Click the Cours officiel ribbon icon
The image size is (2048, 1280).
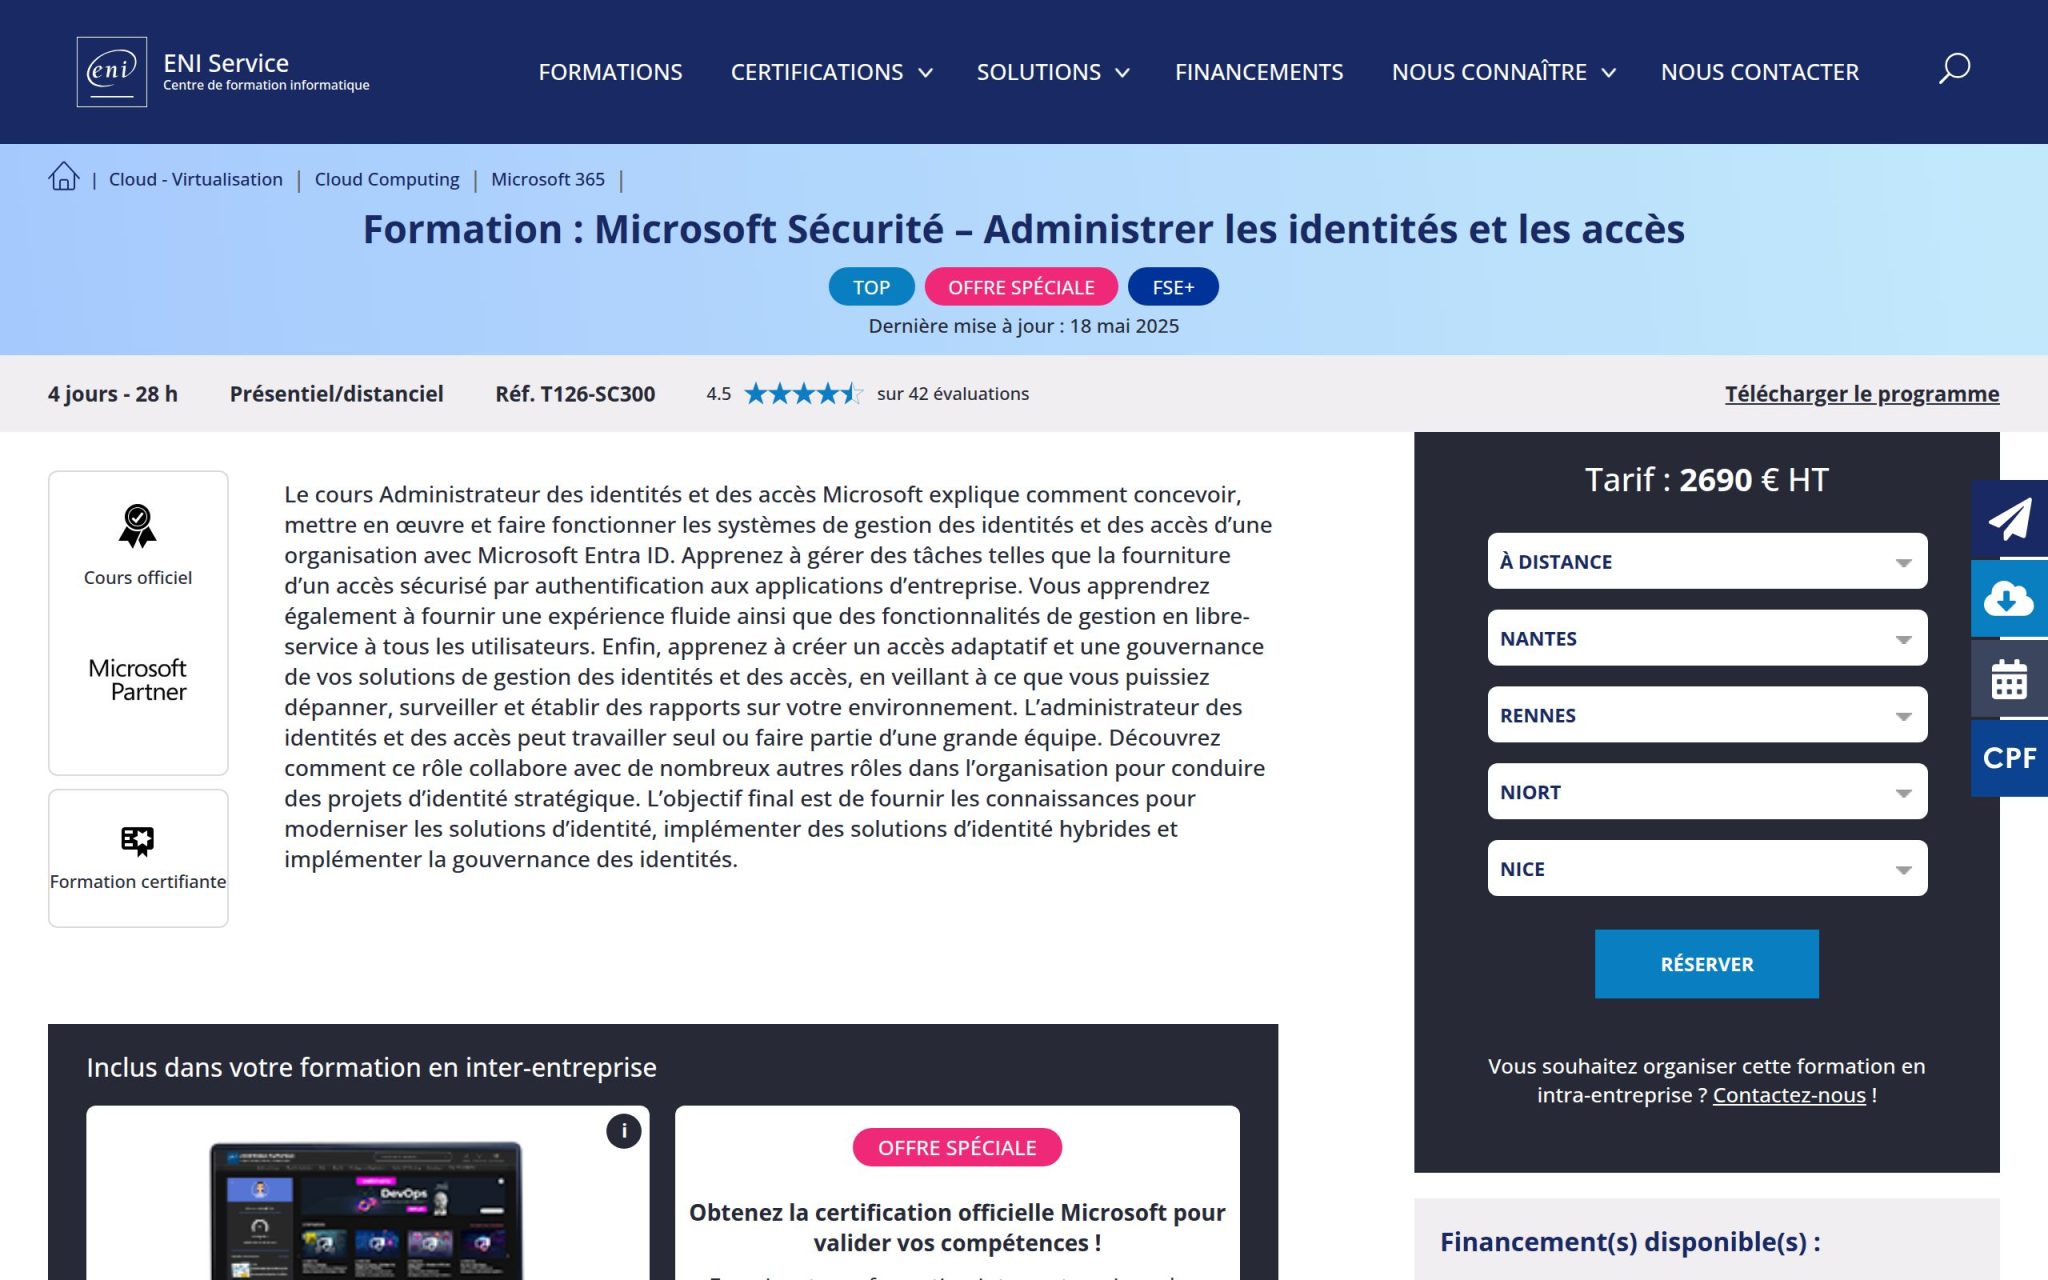[x=138, y=526]
